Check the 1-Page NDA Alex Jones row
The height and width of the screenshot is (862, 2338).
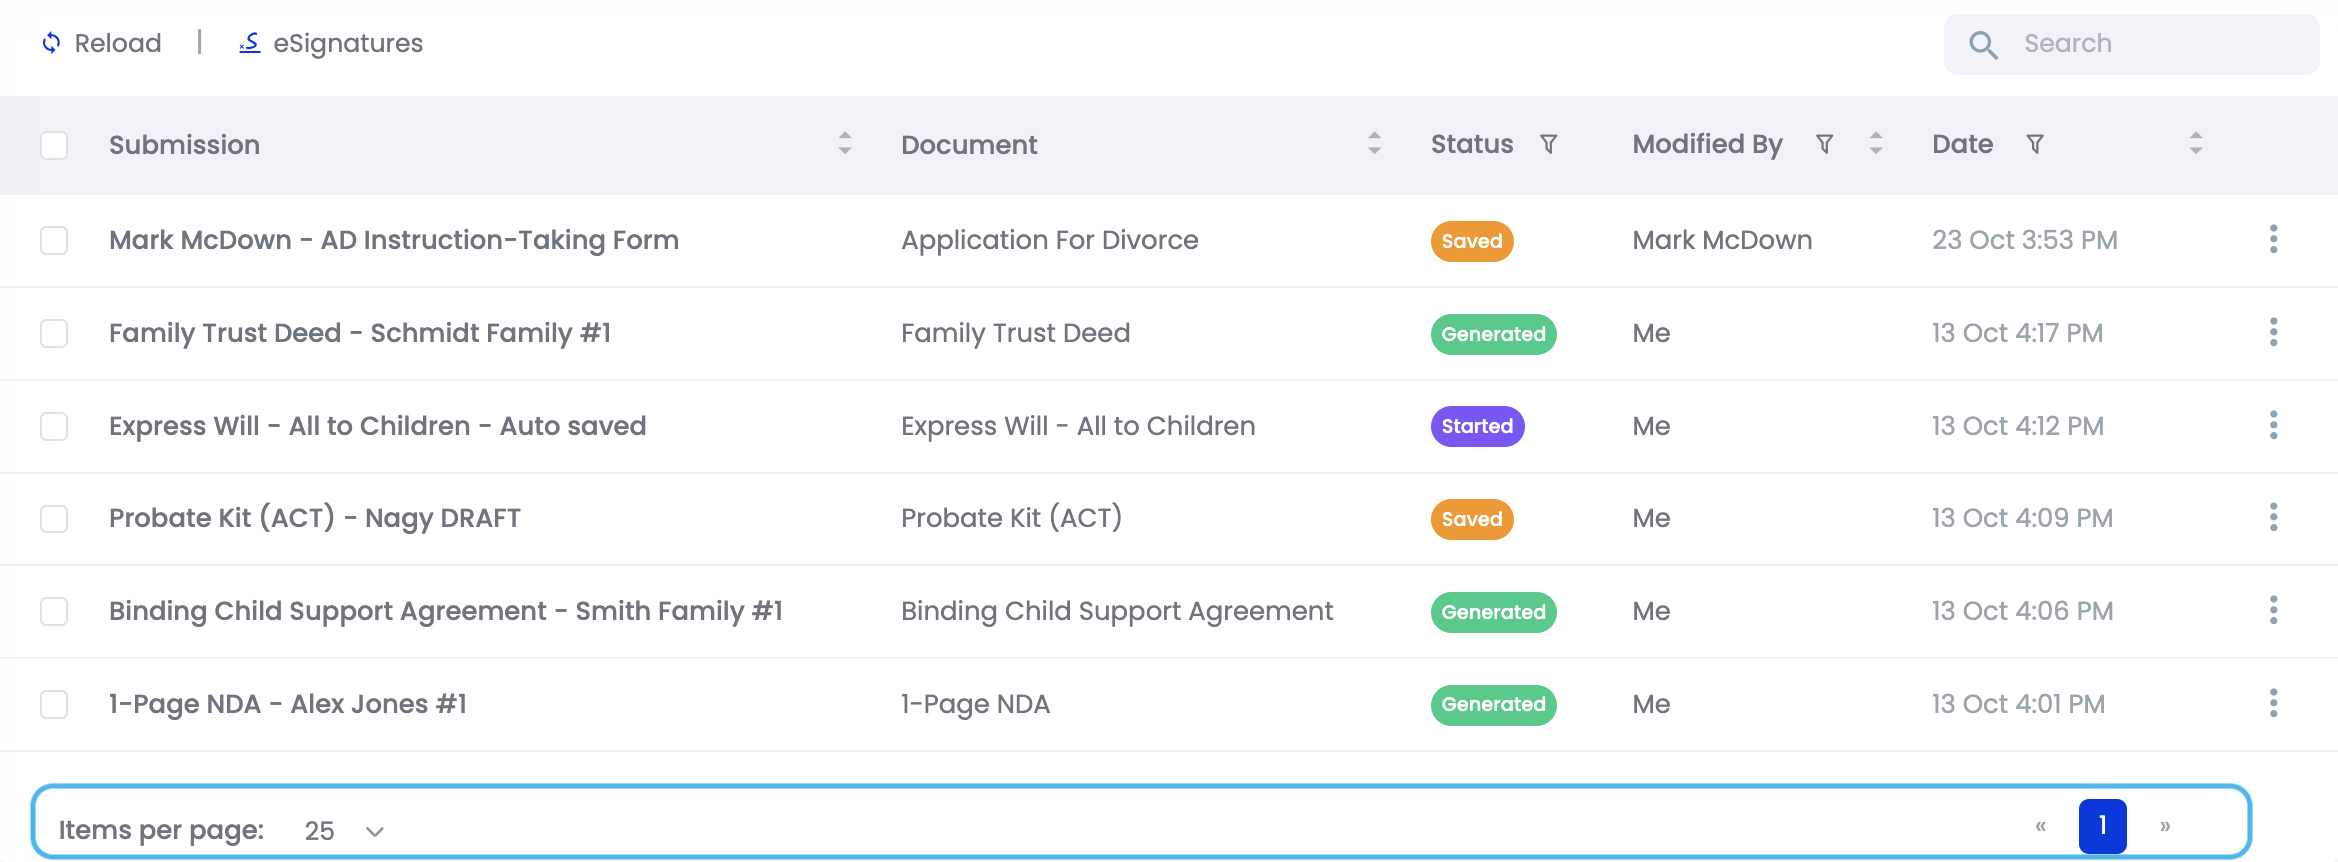[54, 704]
